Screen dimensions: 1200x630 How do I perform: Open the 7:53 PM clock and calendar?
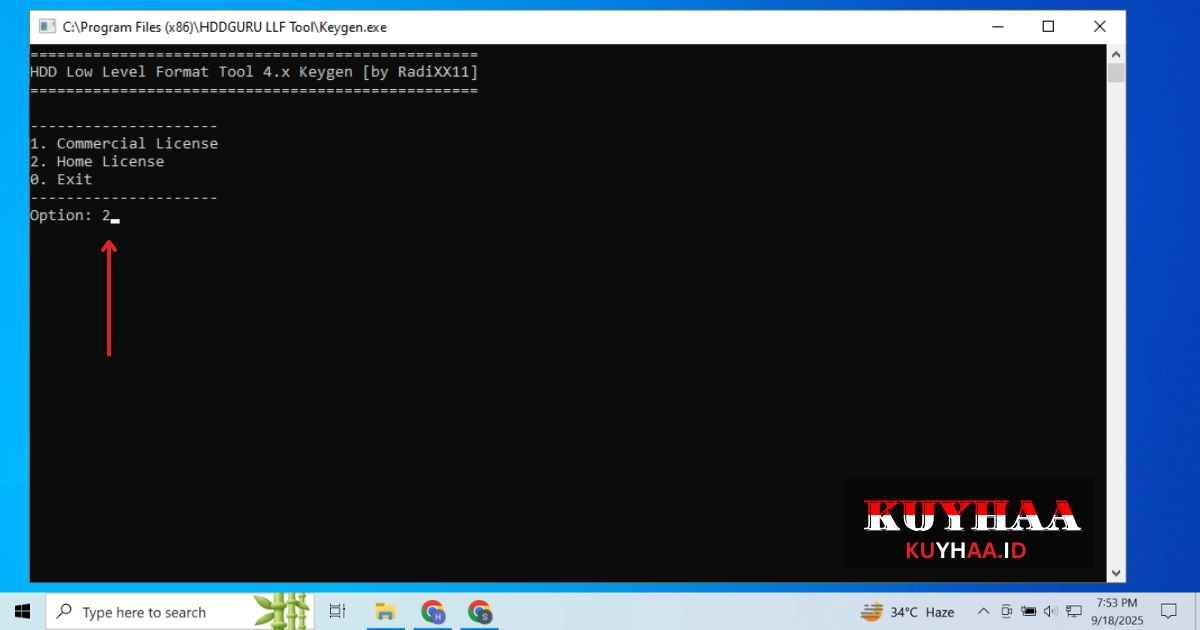1116,611
